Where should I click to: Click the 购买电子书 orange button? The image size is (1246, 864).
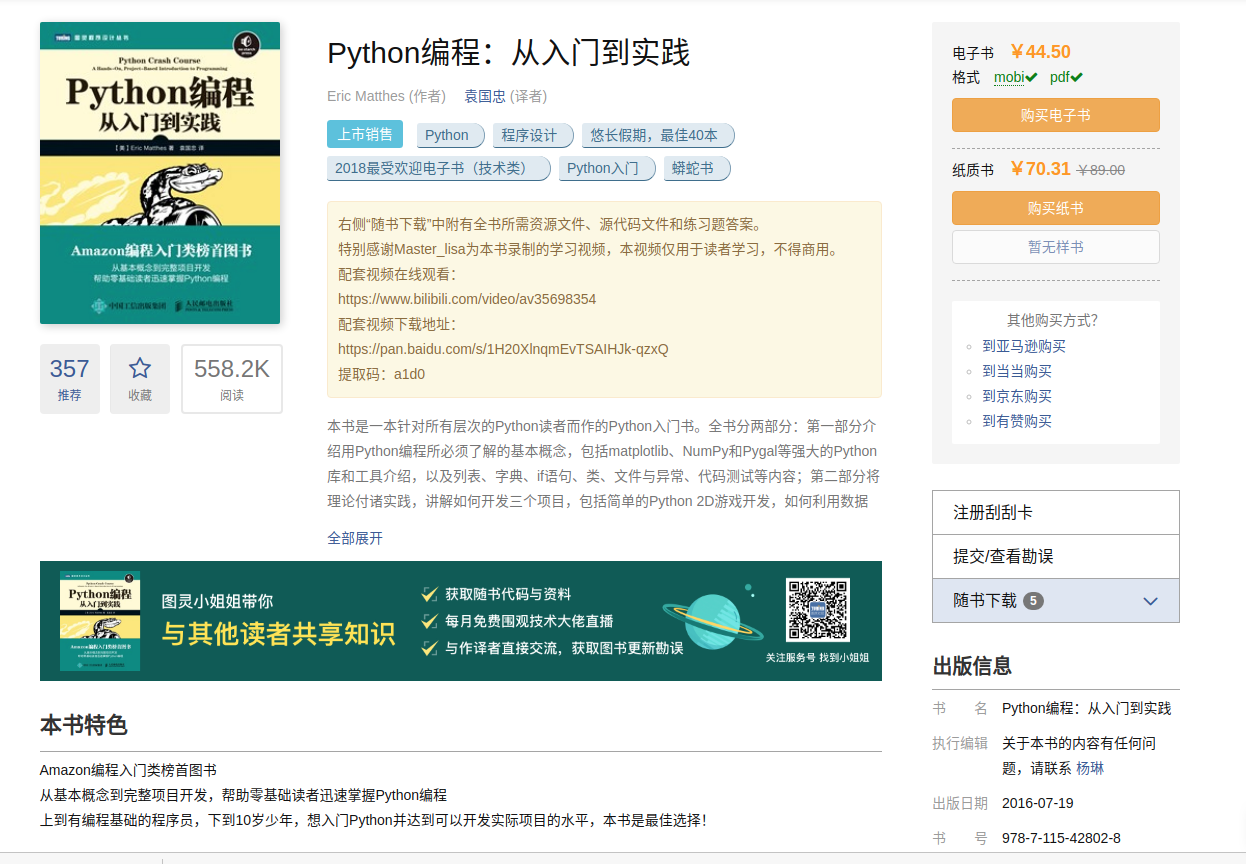pos(1055,115)
